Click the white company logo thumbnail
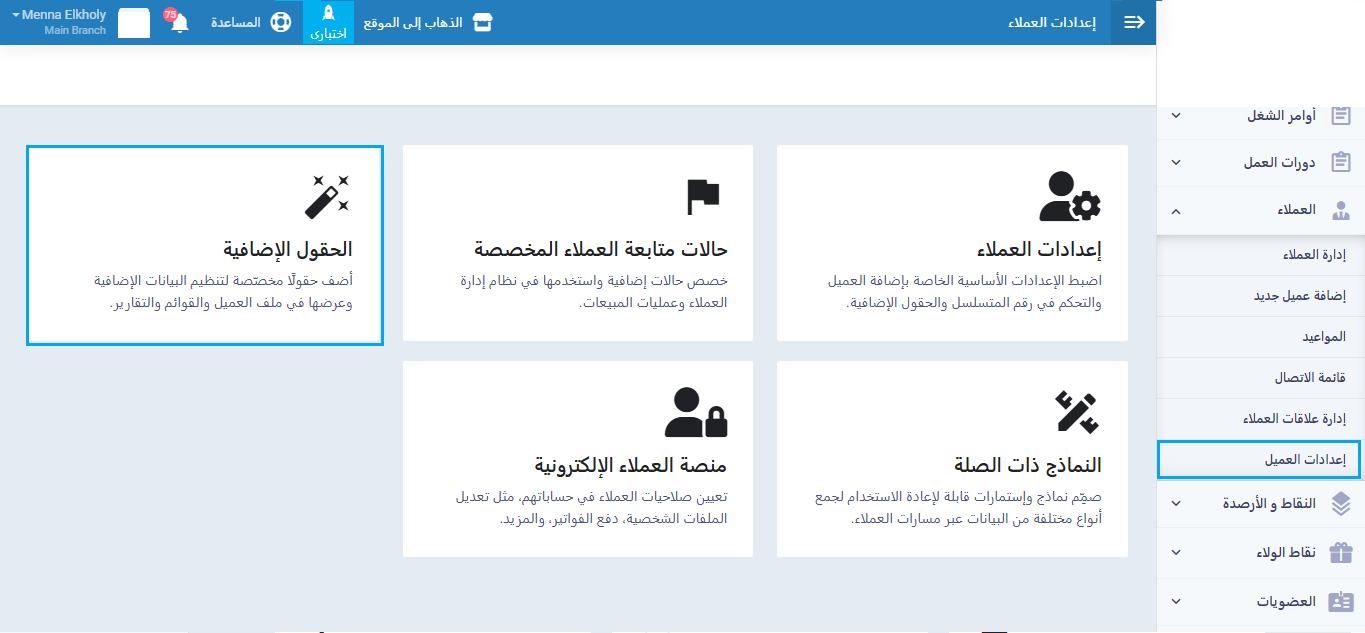The height and width of the screenshot is (633, 1365). (134, 22)
